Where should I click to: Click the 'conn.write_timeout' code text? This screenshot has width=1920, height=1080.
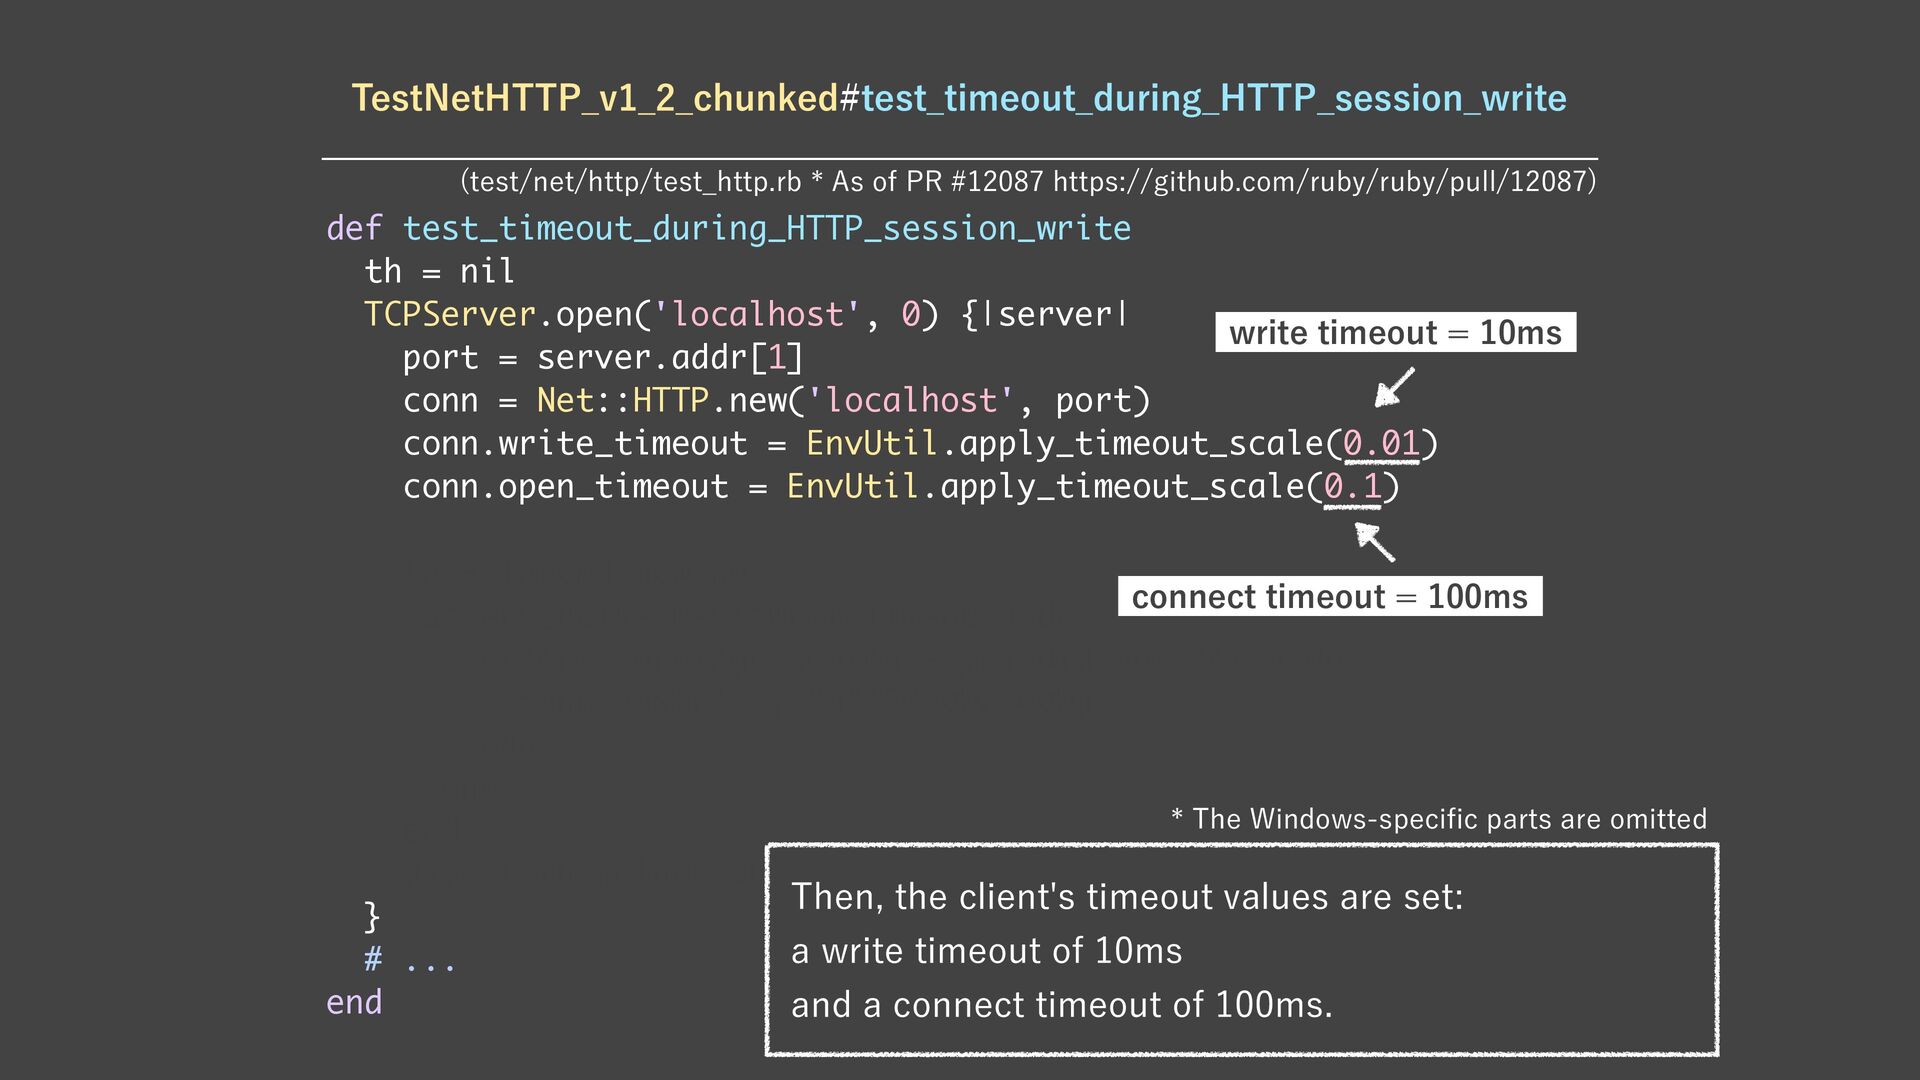click(575, 444)
